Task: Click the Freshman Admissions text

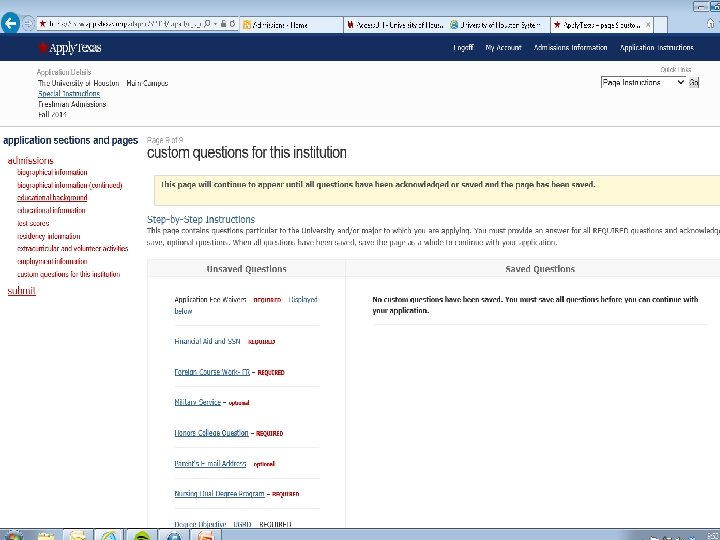Action: 72,104
